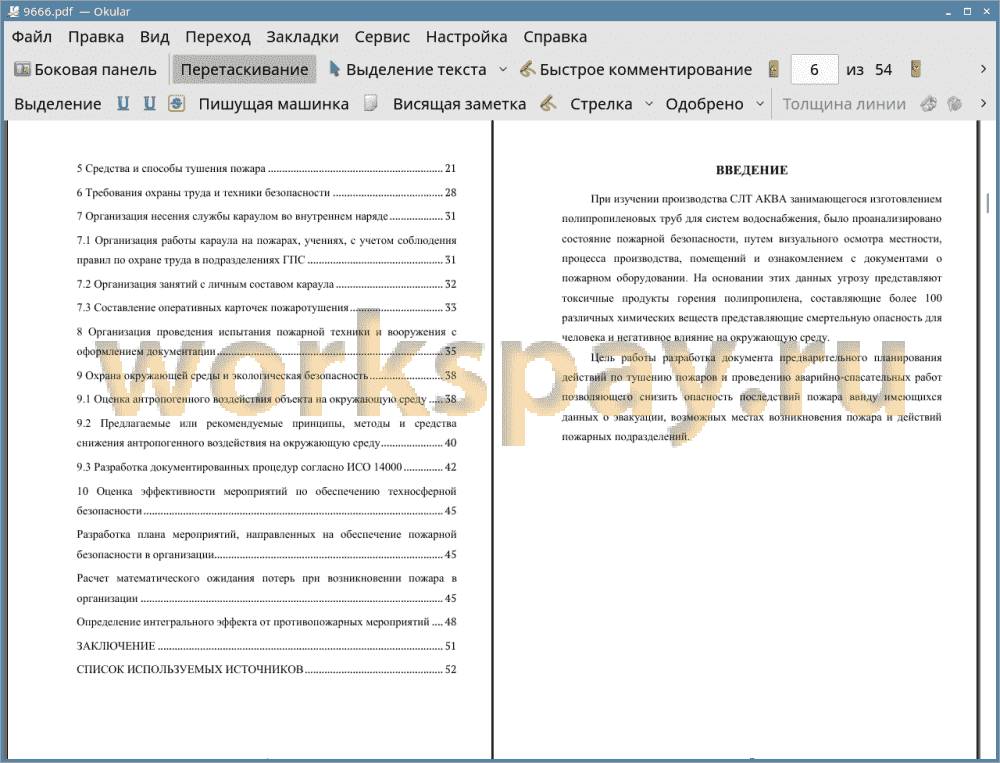Click contents entry 'Определение интегрального эффекта'
Image resolution: width=1000 pixels, height=763 pixels.
[266, 622]
